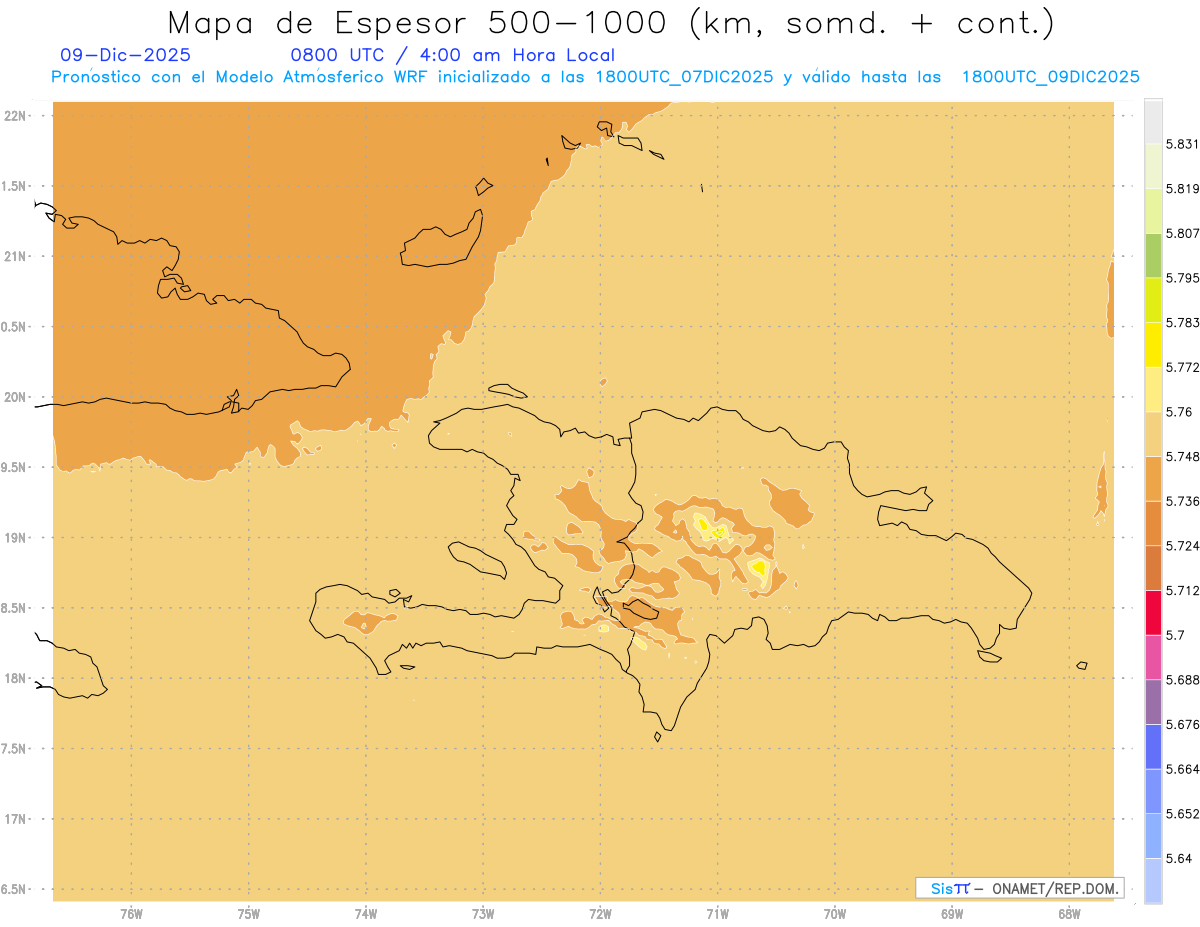This screenshot has width=1200, height=927.
Task: Click the longitude label "71W"
Action: (x=718, y=914)
